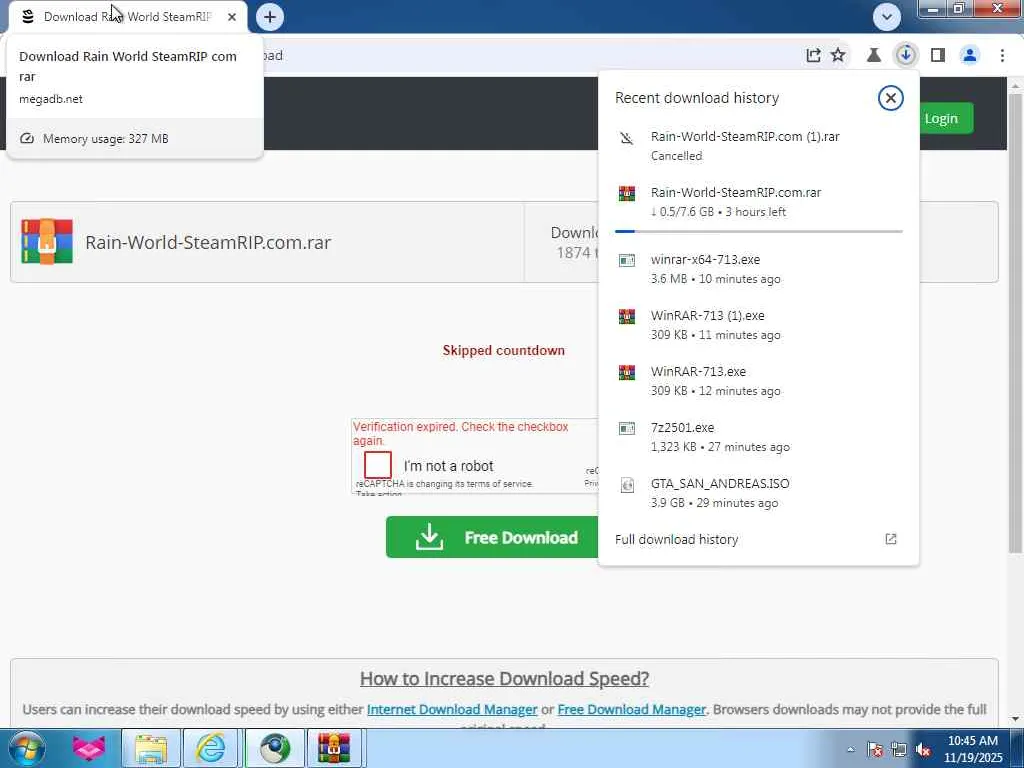Click the green Free Download button
This screenshot has width=1024, height=768.
tap(493, 537)
